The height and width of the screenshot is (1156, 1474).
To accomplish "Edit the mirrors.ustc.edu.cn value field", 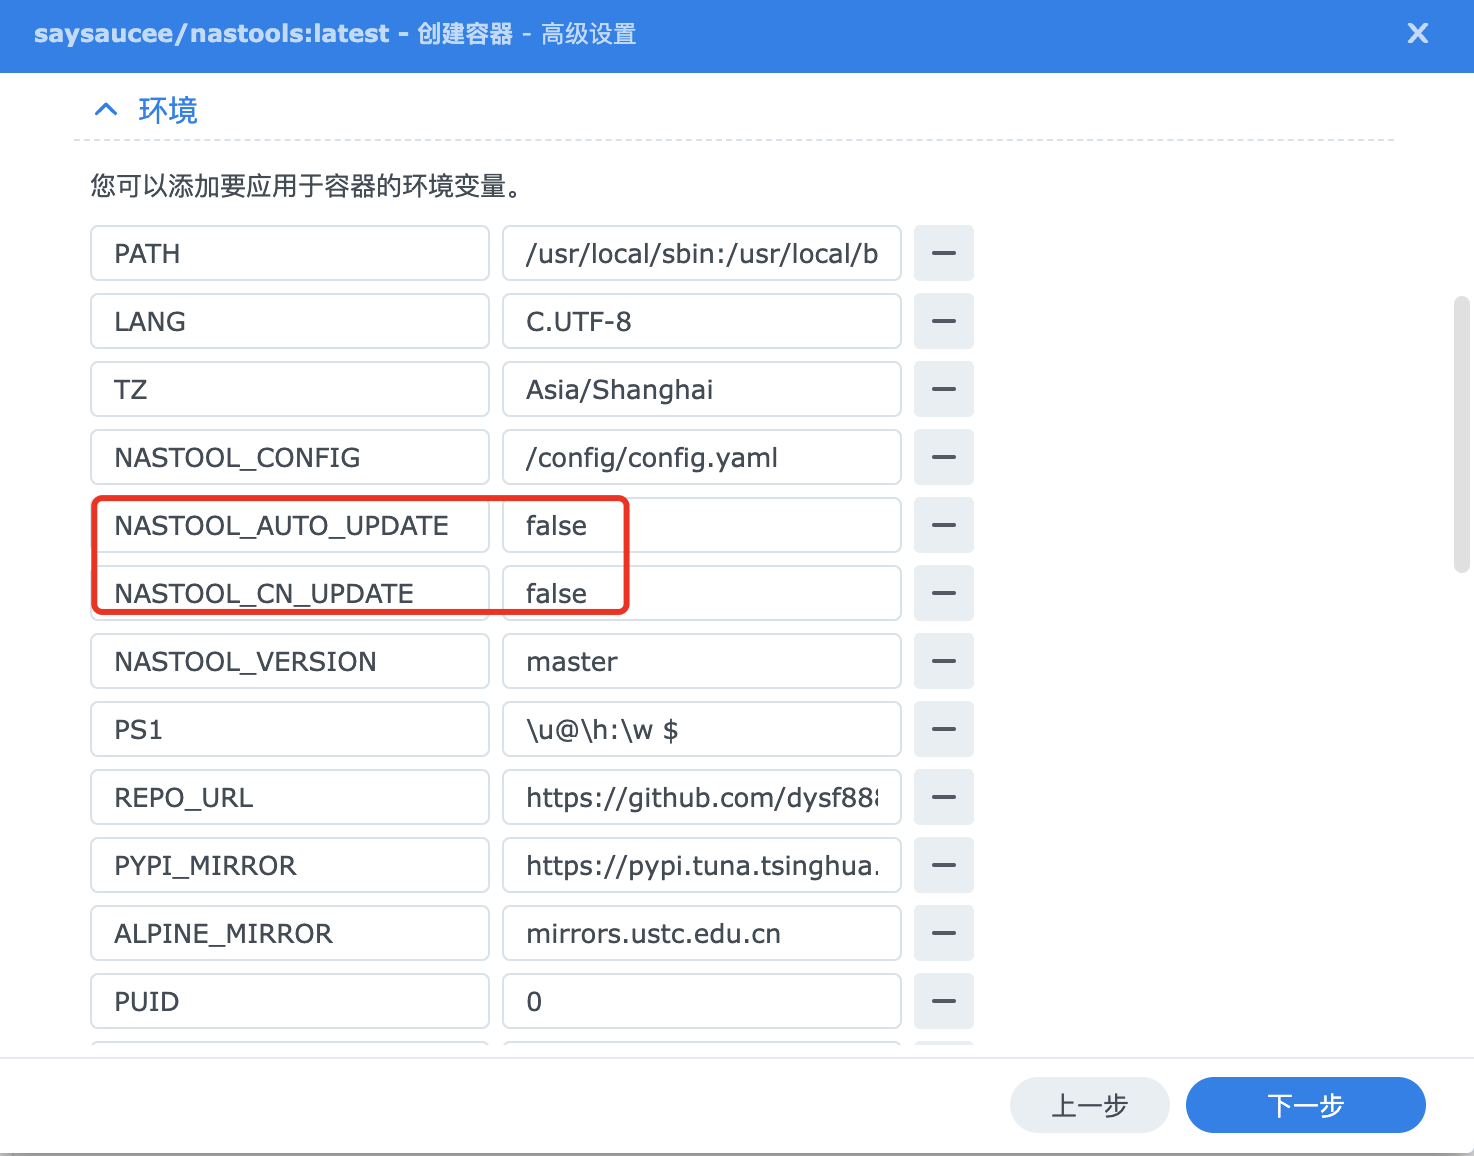I will click(x=702, y=933).
